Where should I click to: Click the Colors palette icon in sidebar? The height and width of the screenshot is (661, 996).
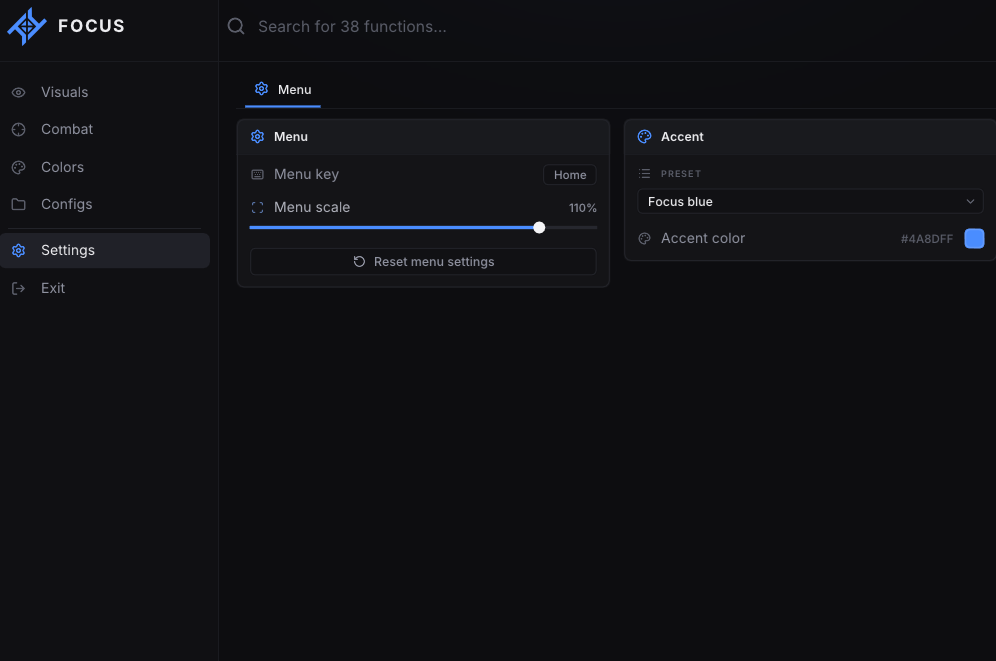(x=18, y=167)
